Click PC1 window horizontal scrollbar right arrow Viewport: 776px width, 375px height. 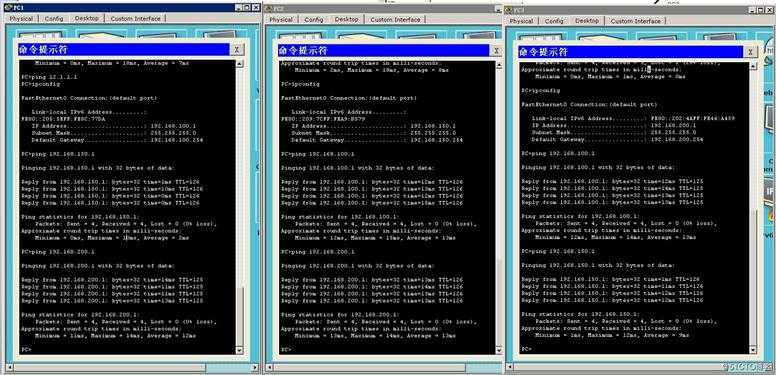255,368
